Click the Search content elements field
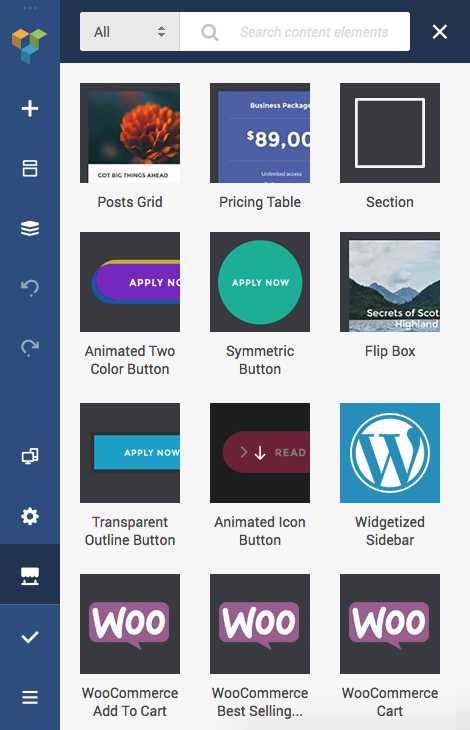Image resolution: width=470 pixels, height=730 pixels. (x=295, y=32)
